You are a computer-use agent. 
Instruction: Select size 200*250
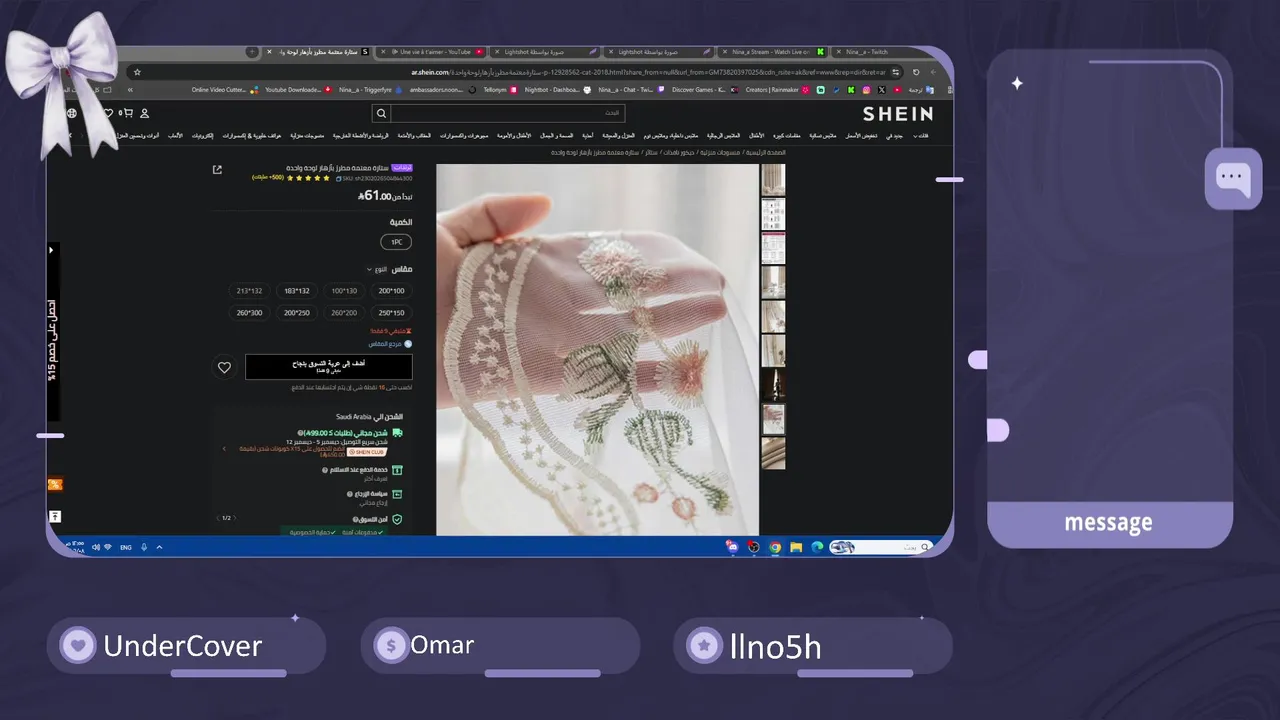[x=297, y=313]
